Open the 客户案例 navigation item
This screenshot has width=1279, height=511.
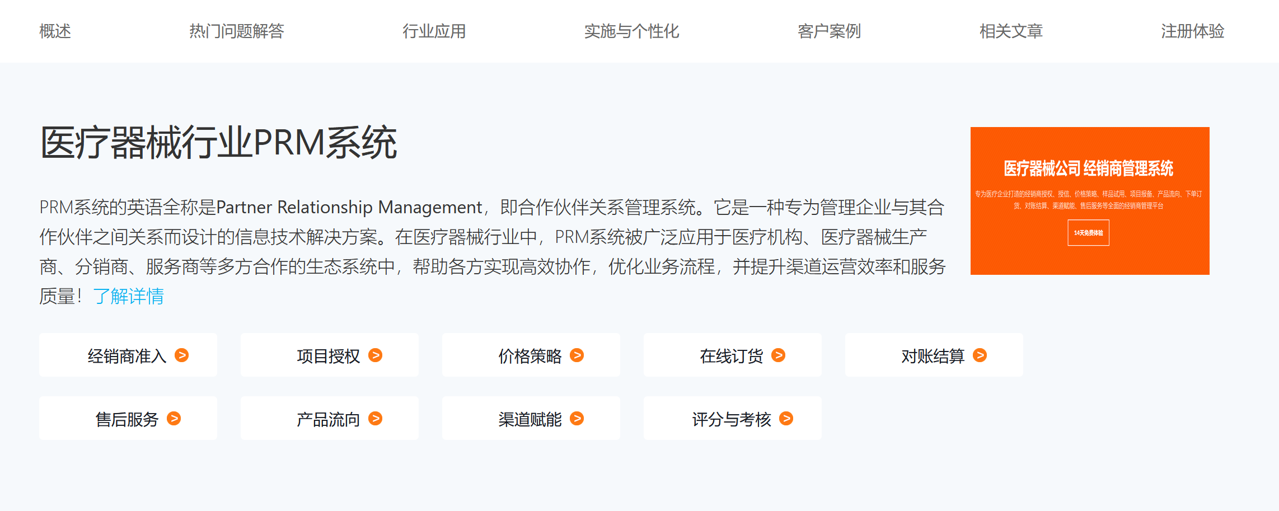(829, 31)
